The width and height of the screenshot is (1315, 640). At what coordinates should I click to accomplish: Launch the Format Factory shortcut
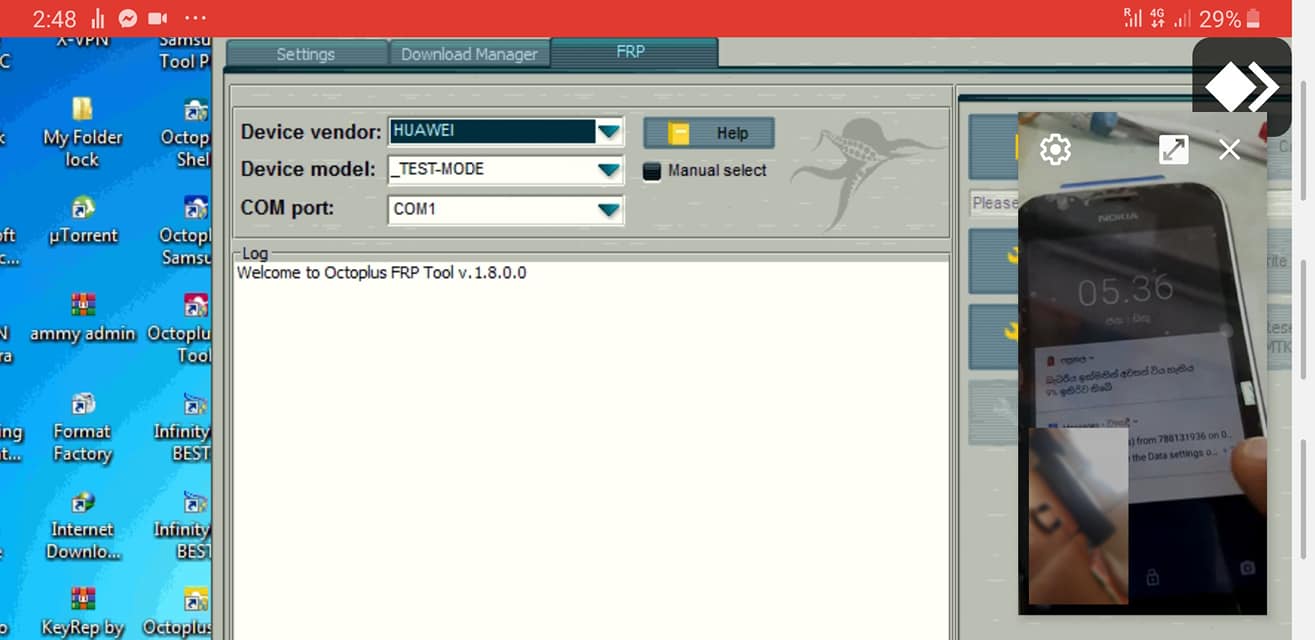point(83,428)
